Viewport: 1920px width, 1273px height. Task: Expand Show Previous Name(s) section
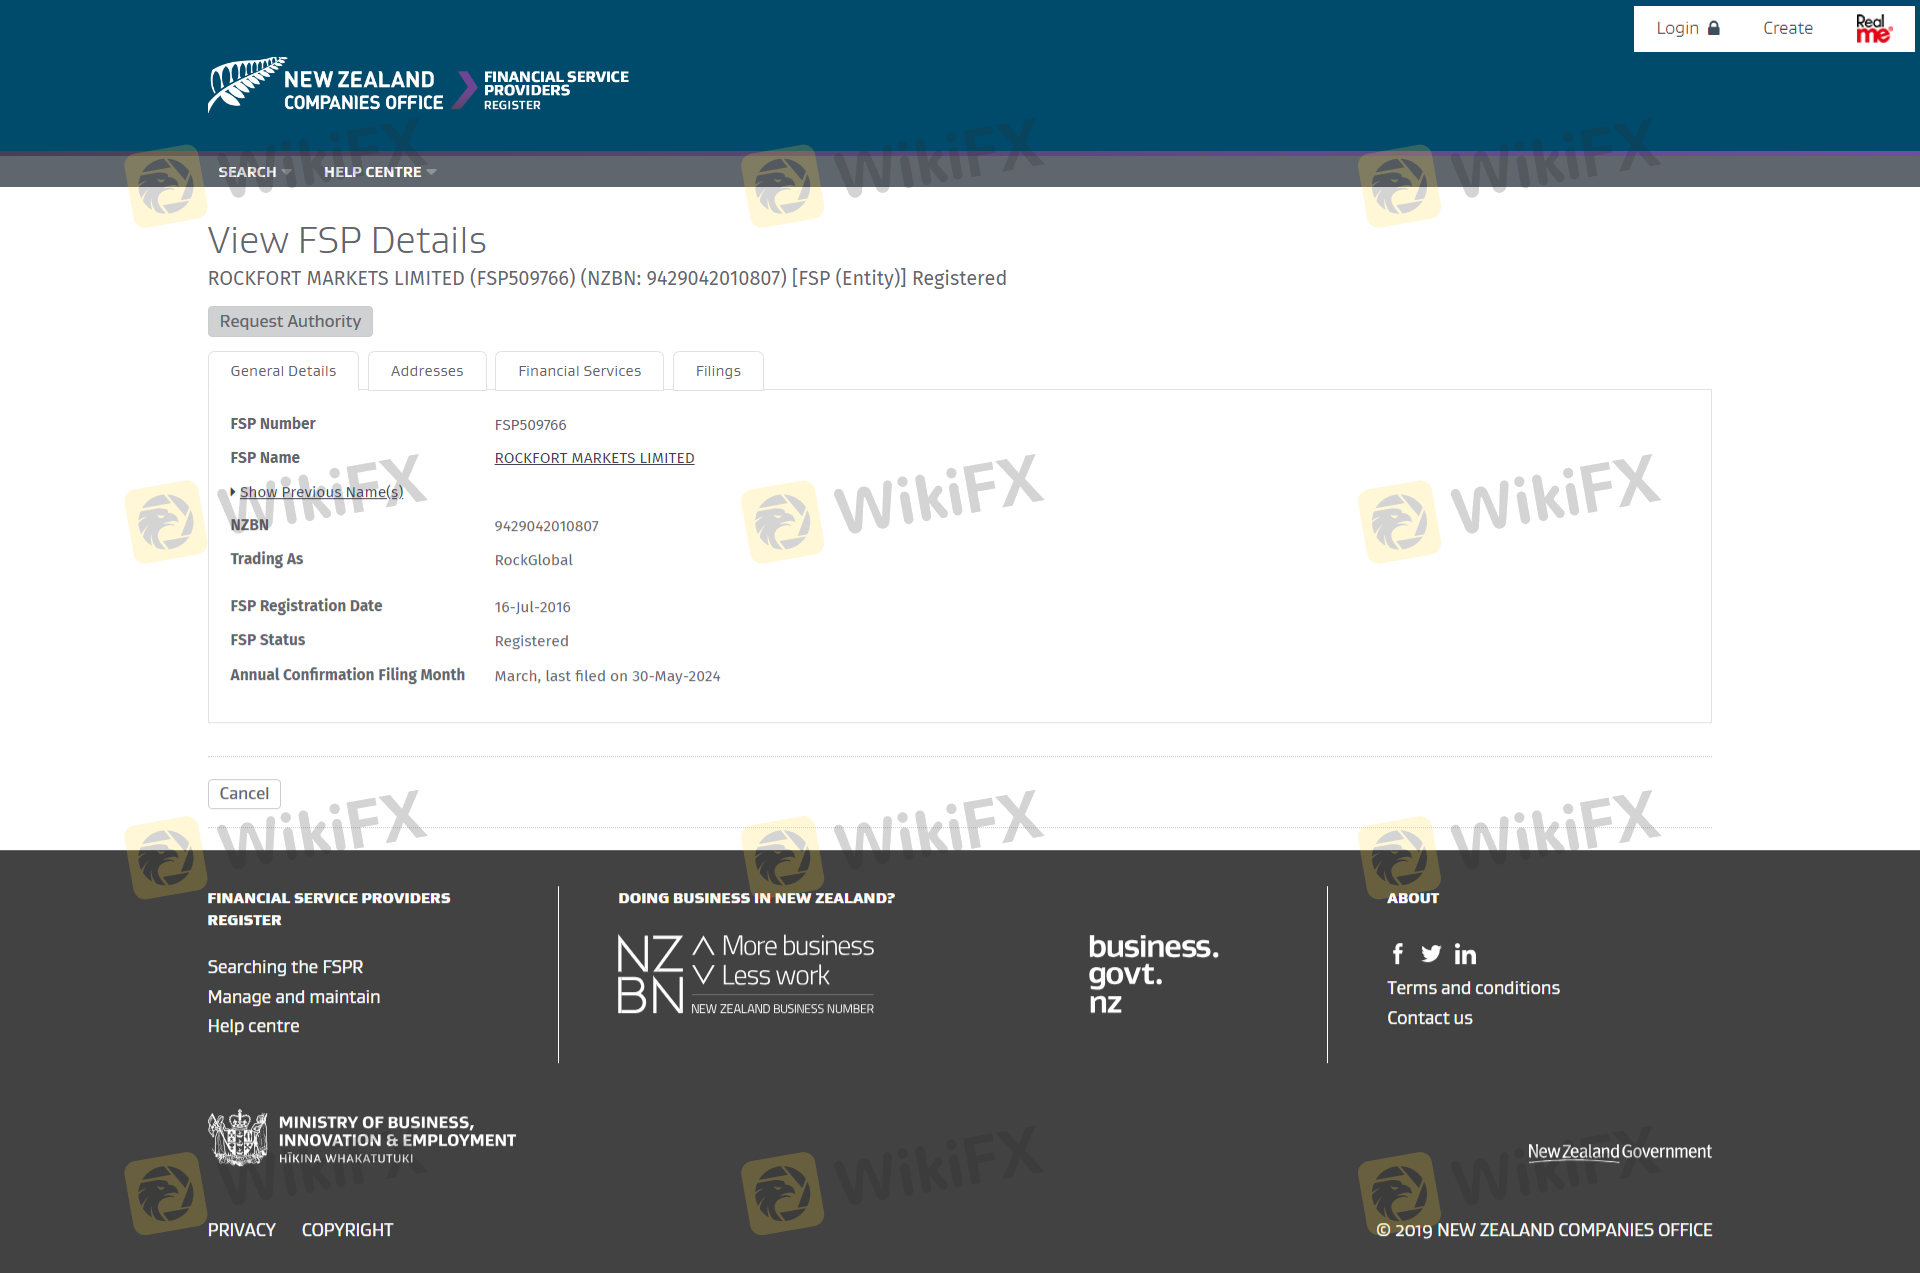321,492
